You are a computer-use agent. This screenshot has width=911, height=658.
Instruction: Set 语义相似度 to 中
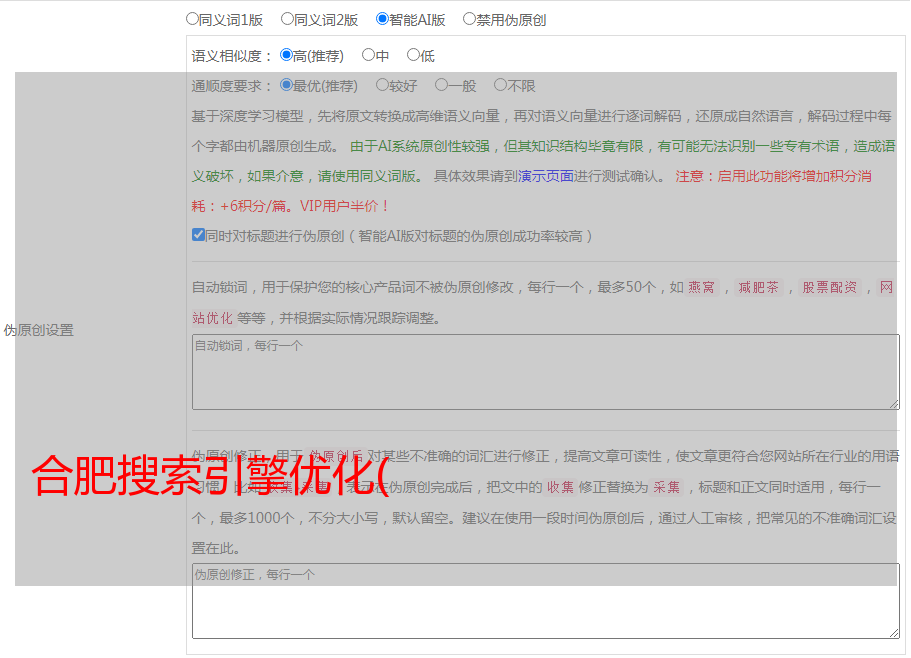click(368, 55)
